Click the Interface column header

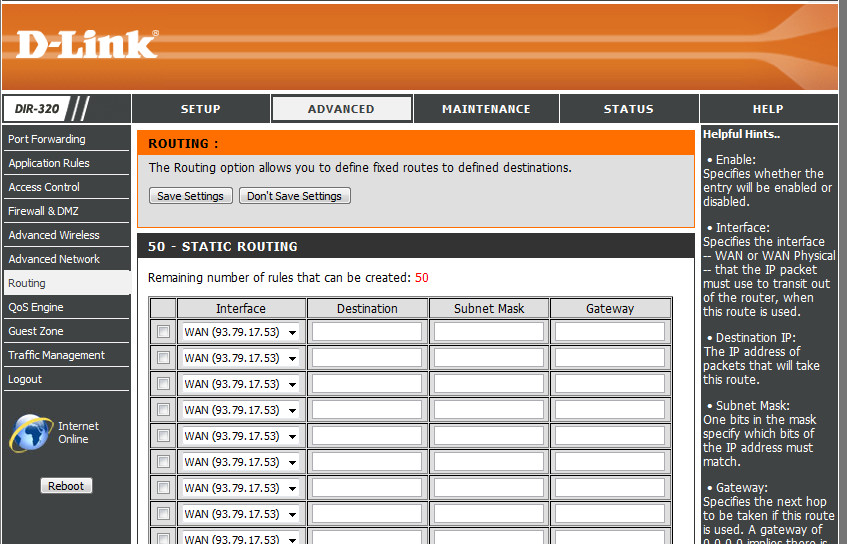pyautogui.click(x=241, y=308)
